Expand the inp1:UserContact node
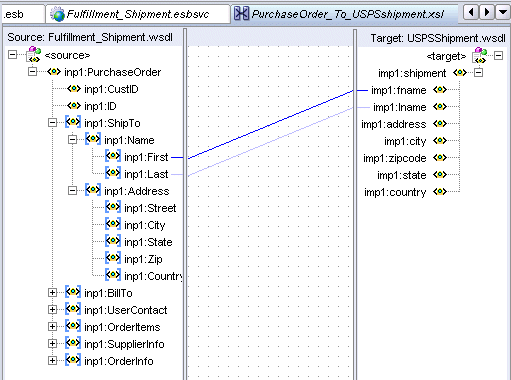 (52, 310)
